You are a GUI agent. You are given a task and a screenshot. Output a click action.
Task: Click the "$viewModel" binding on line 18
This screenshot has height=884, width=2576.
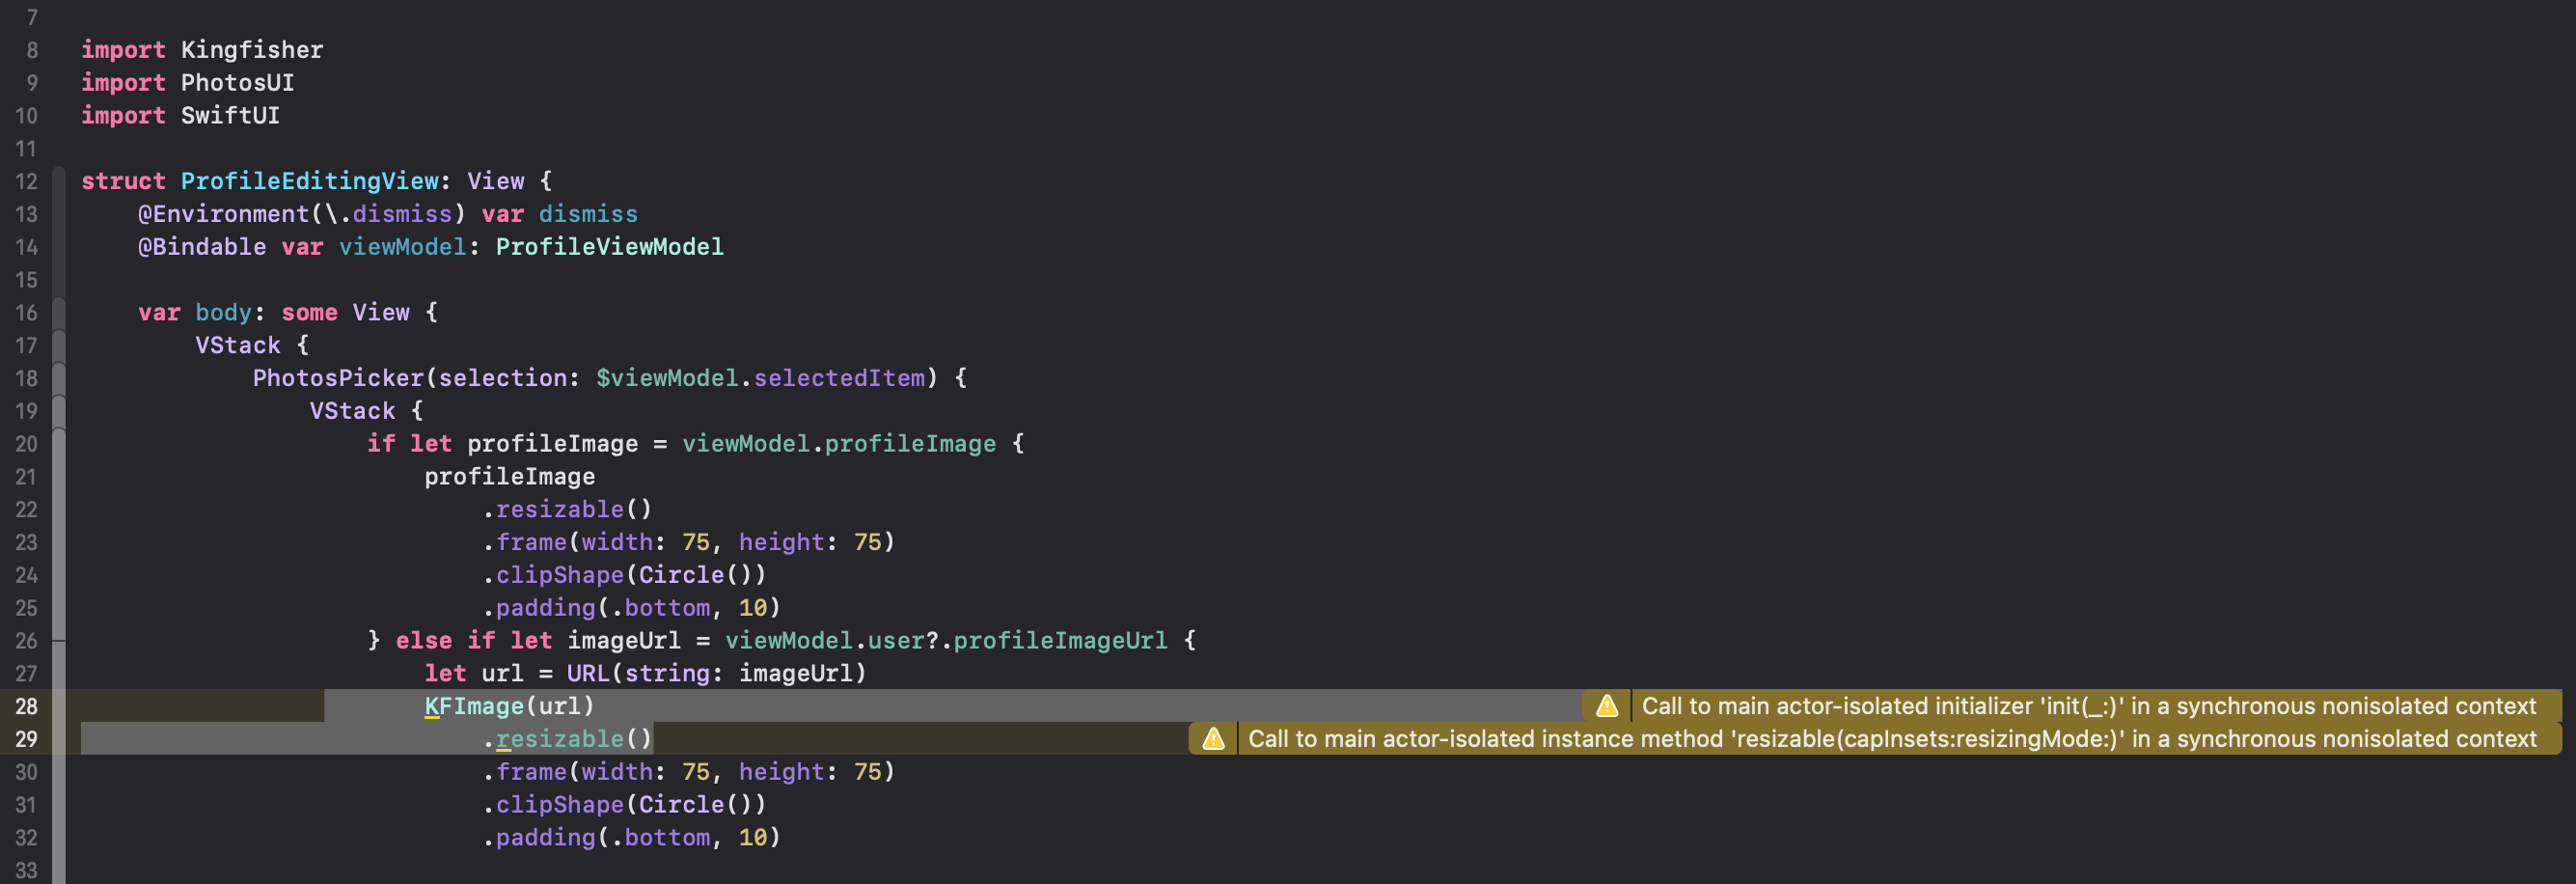tap(667, 378)
